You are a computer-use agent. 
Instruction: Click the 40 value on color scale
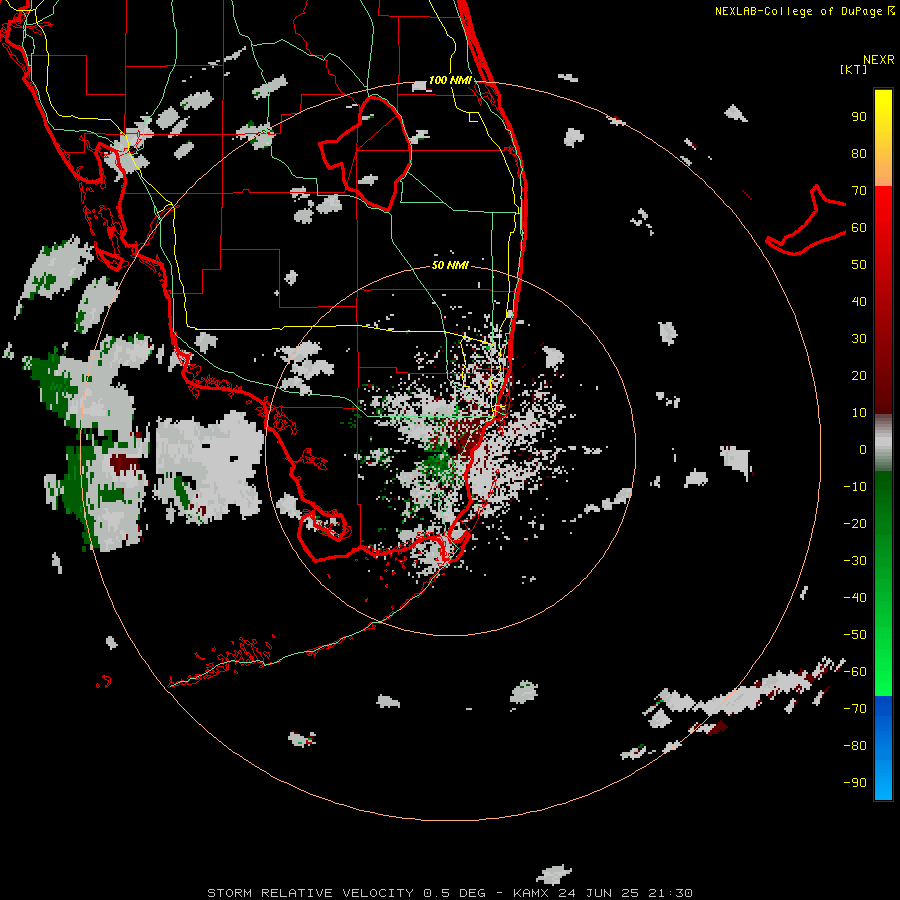859,301
